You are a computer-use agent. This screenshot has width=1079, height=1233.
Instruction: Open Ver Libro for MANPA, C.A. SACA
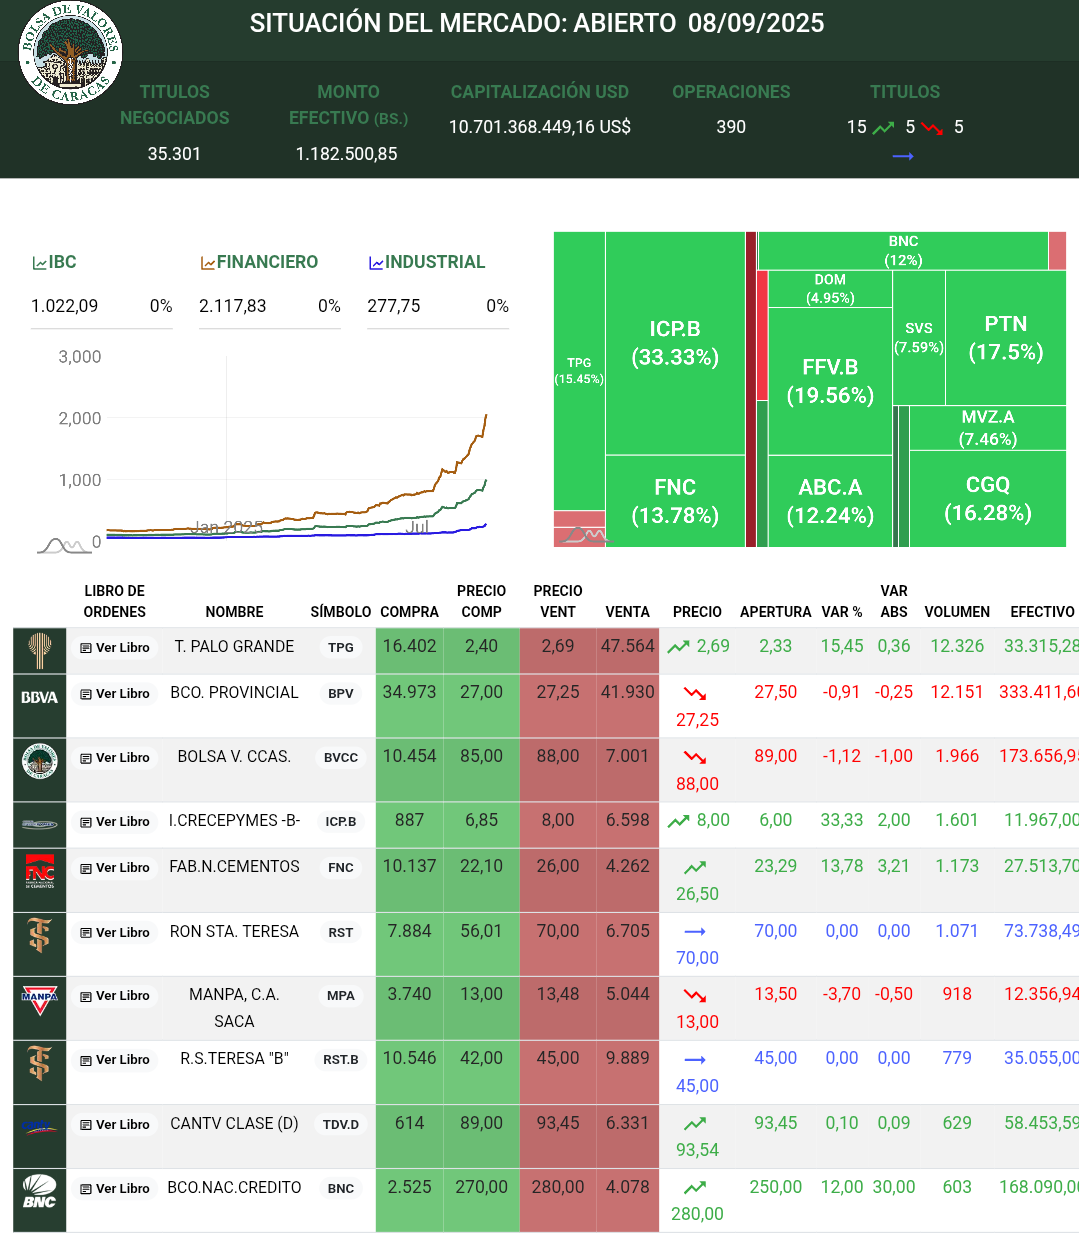[x=115, y=996]
